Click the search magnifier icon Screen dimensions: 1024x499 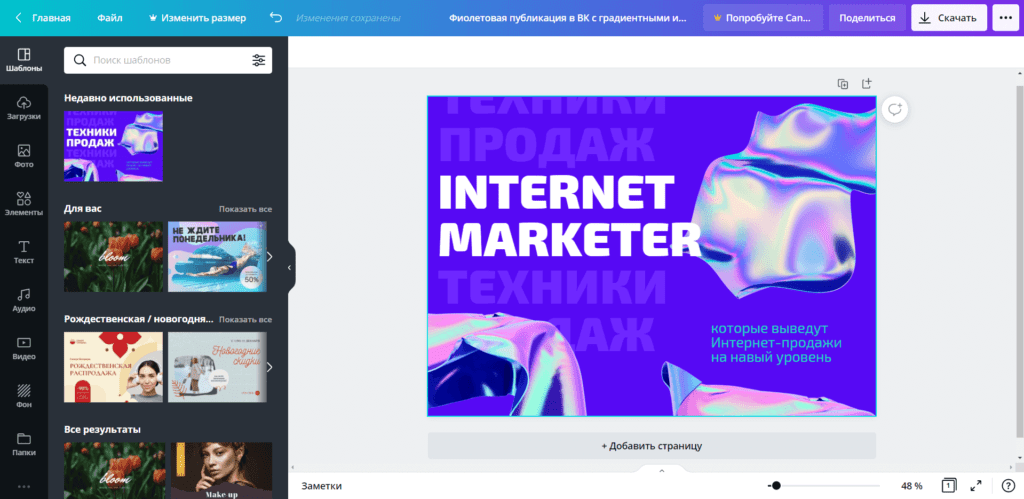coord(80,60)
